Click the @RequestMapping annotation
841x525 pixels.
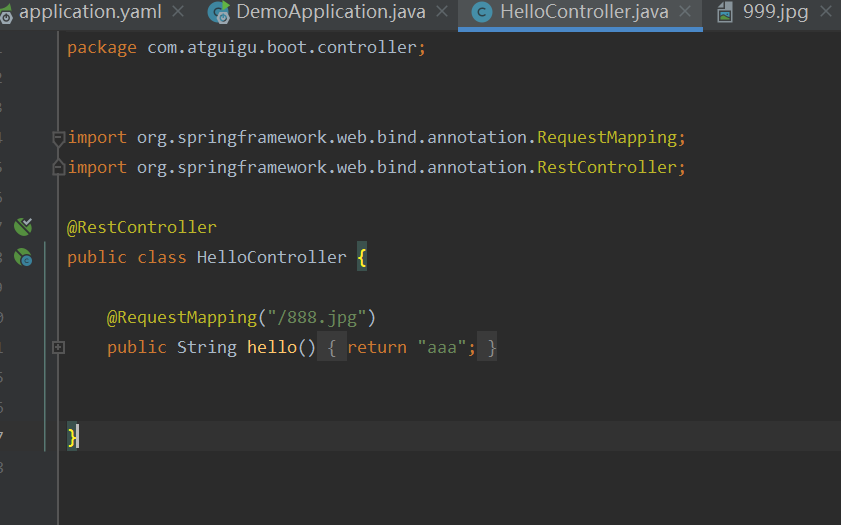click(x=182, y=317)
